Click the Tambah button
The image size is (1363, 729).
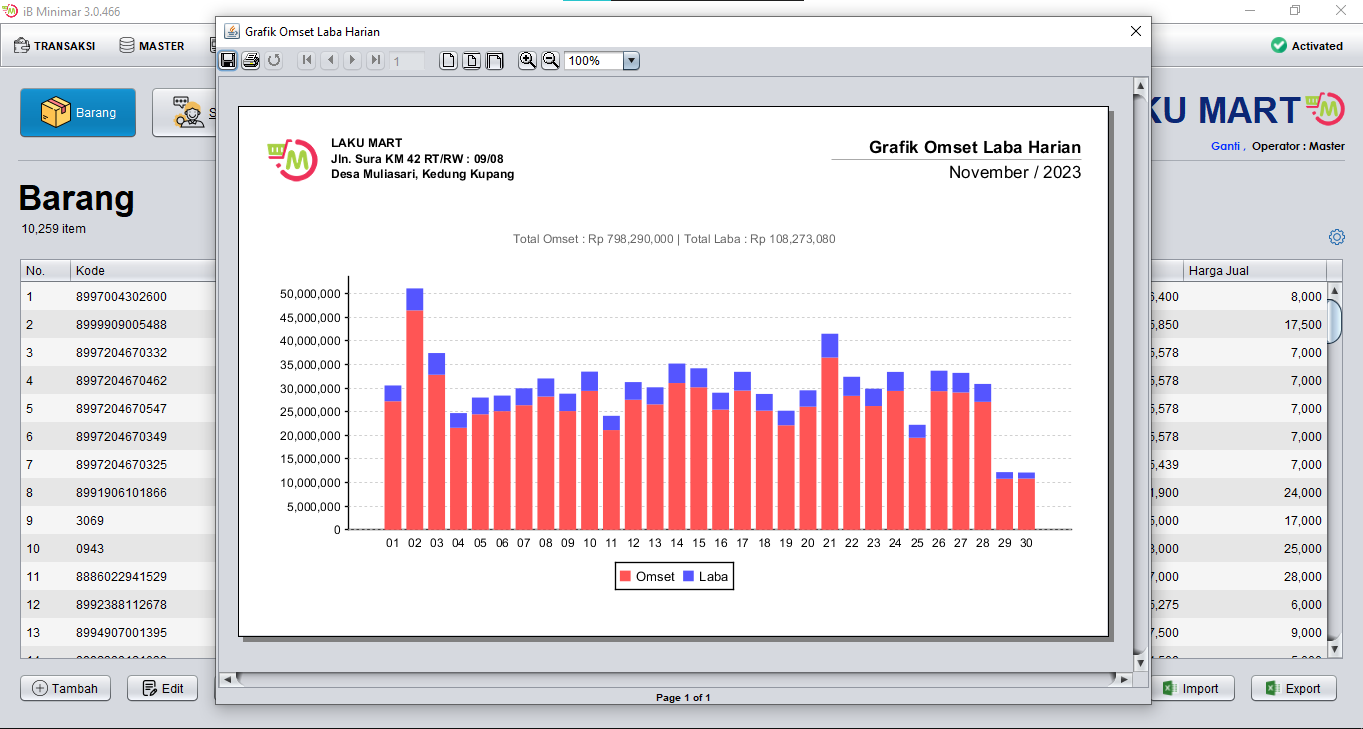pos(66,688)
